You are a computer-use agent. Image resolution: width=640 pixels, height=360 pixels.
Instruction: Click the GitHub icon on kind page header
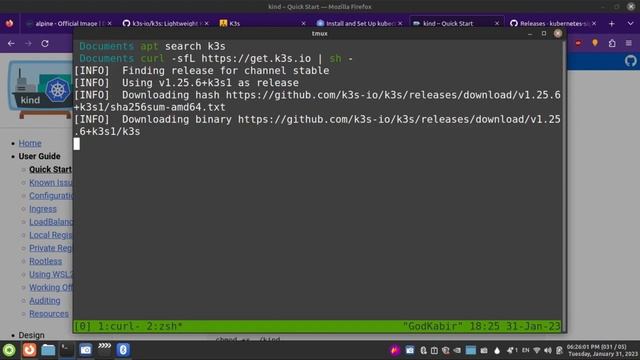pyautogui.click(x=631, y=61)
